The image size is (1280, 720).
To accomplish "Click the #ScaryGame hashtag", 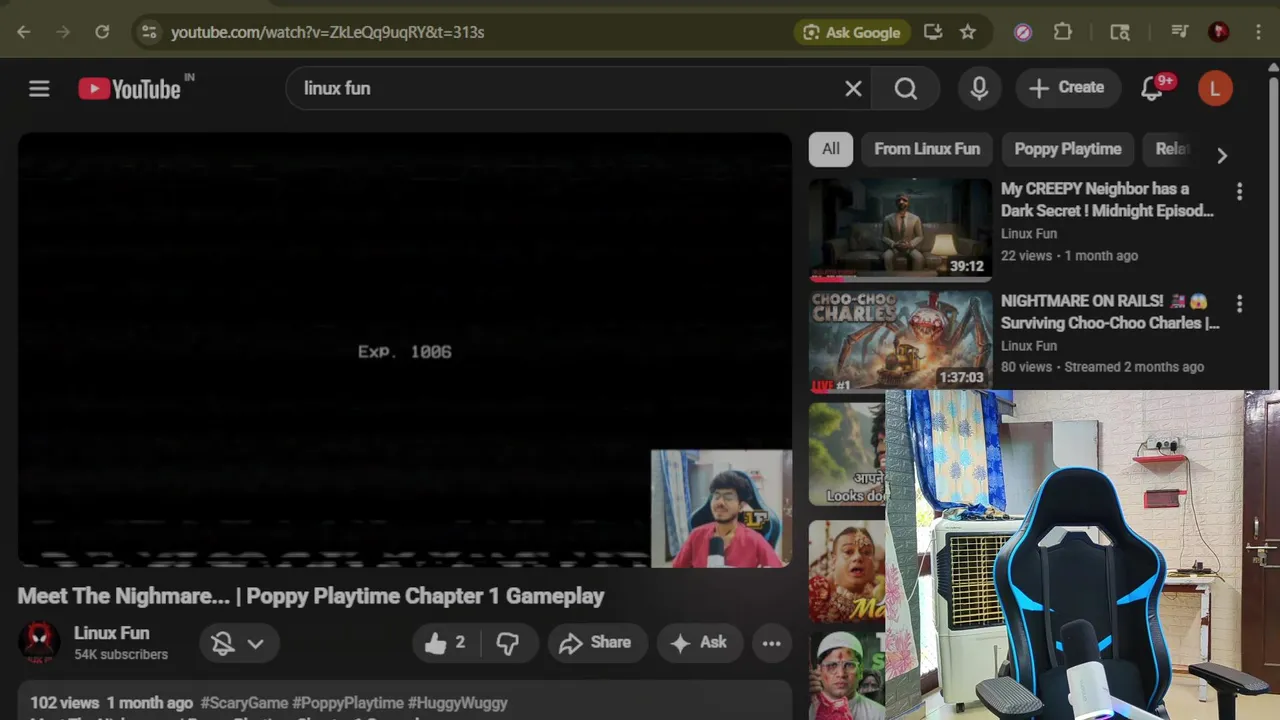I will coord(244,703).
